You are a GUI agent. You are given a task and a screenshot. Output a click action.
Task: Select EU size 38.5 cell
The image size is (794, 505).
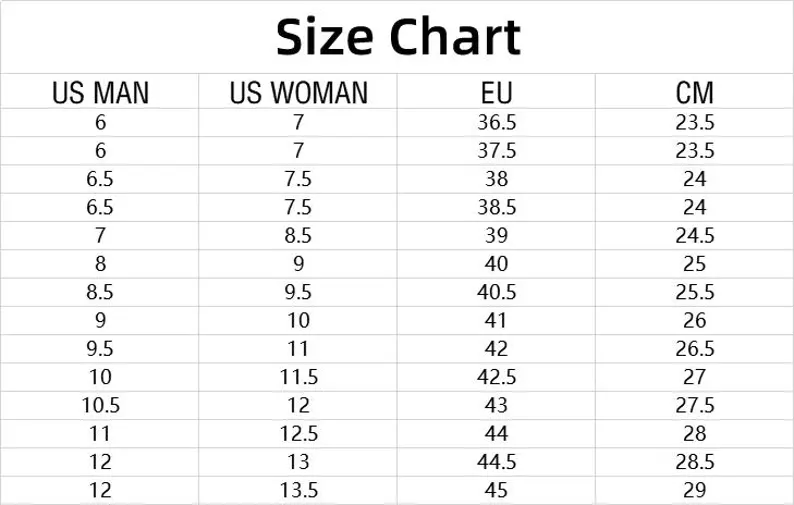tap(496, 208)
